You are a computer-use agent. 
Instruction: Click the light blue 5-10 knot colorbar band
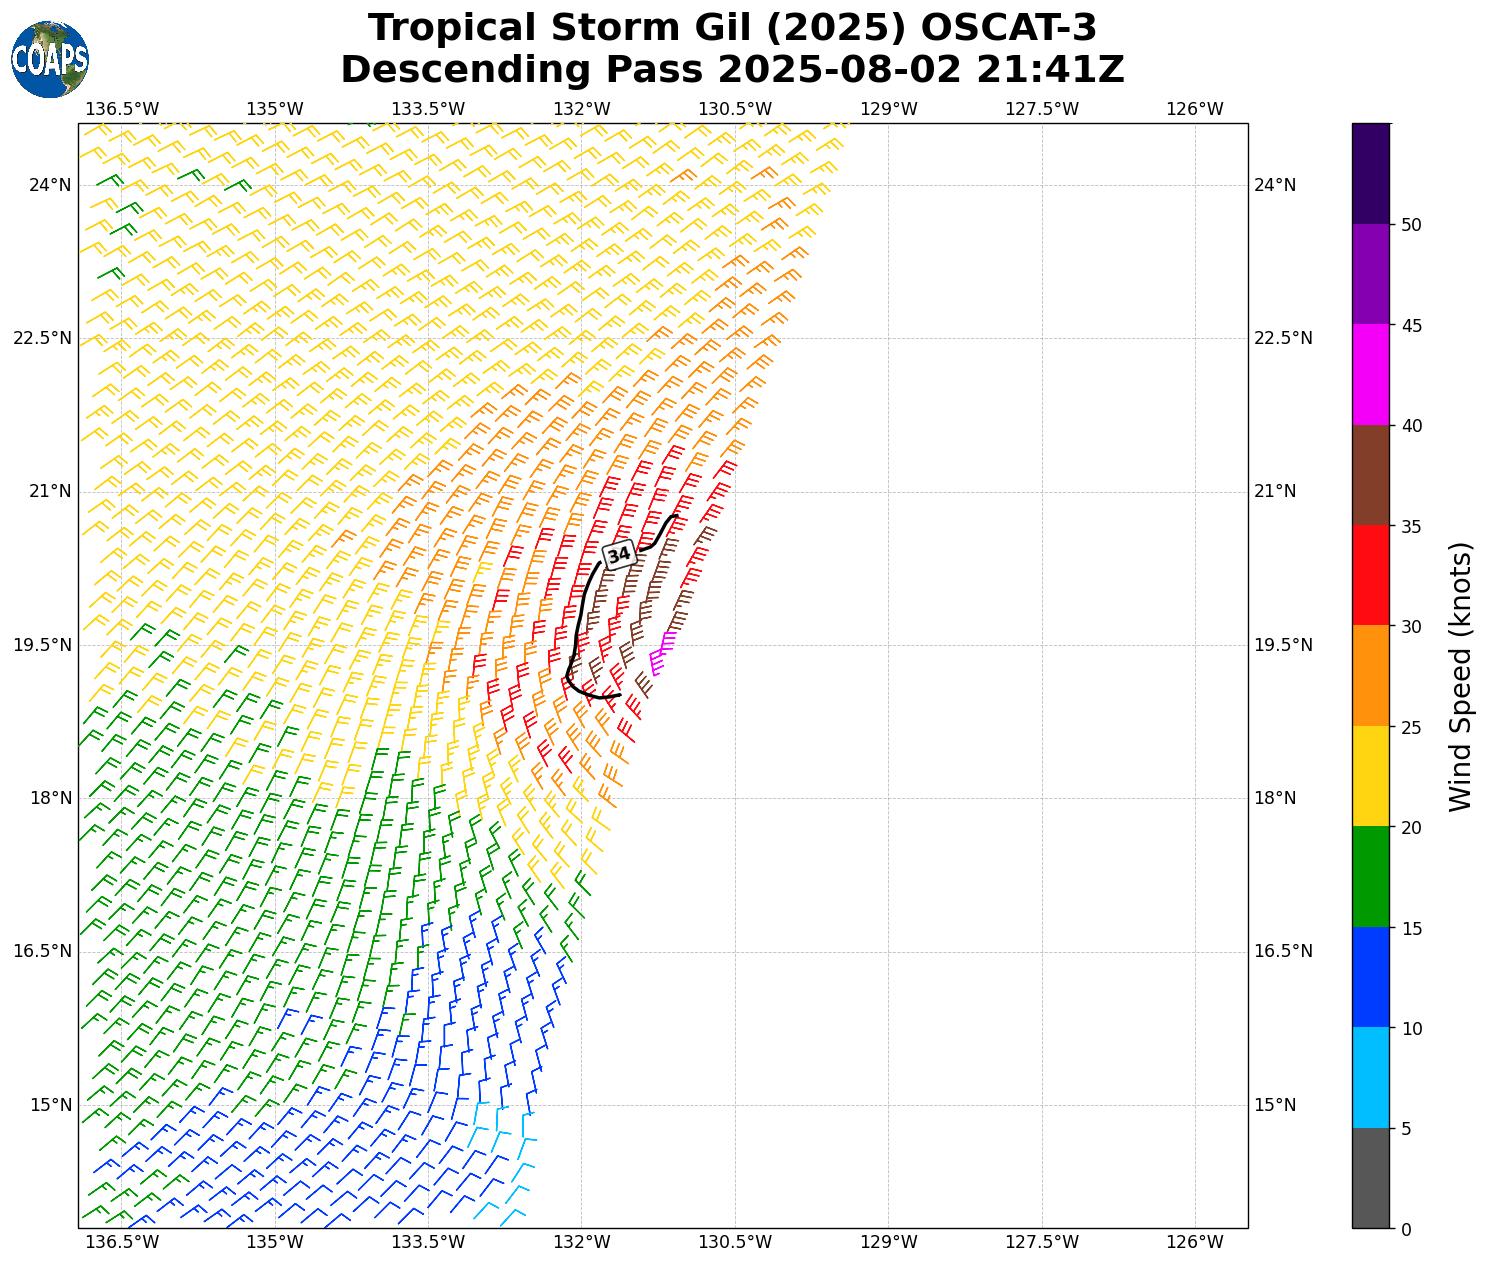[1370, 1077]
